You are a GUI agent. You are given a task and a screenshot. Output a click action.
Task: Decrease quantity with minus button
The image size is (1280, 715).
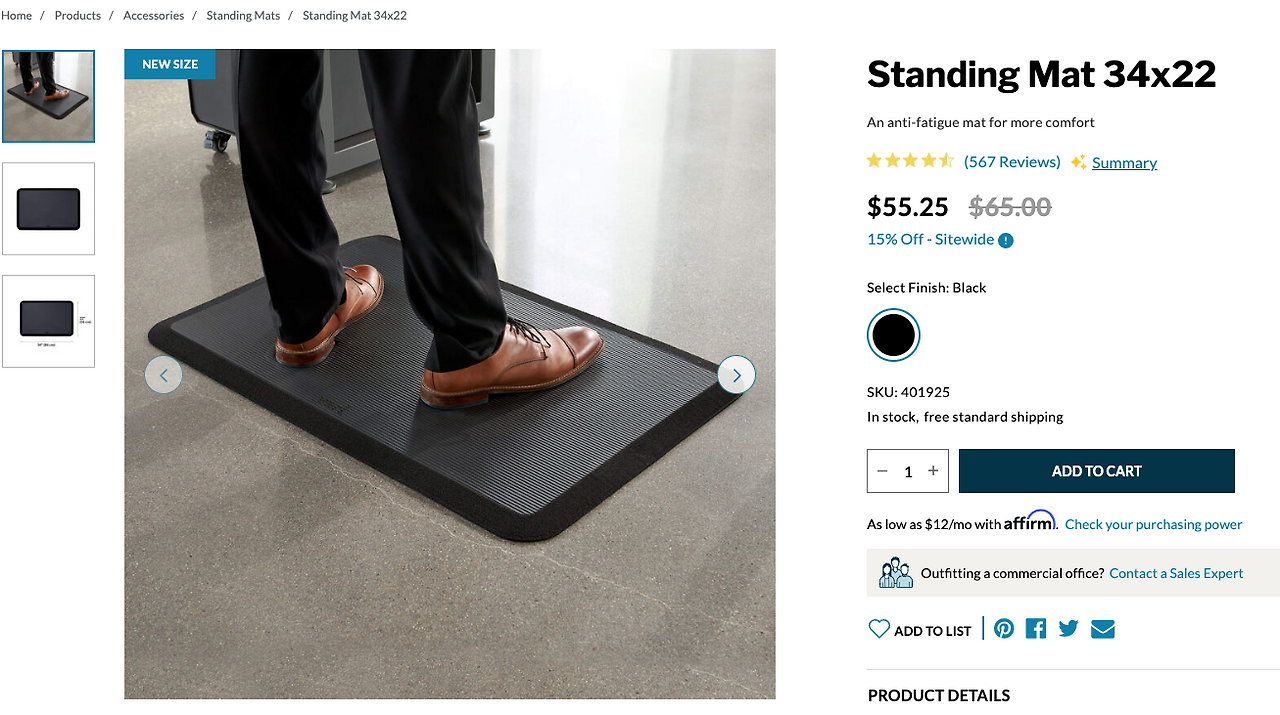(882, 471)
